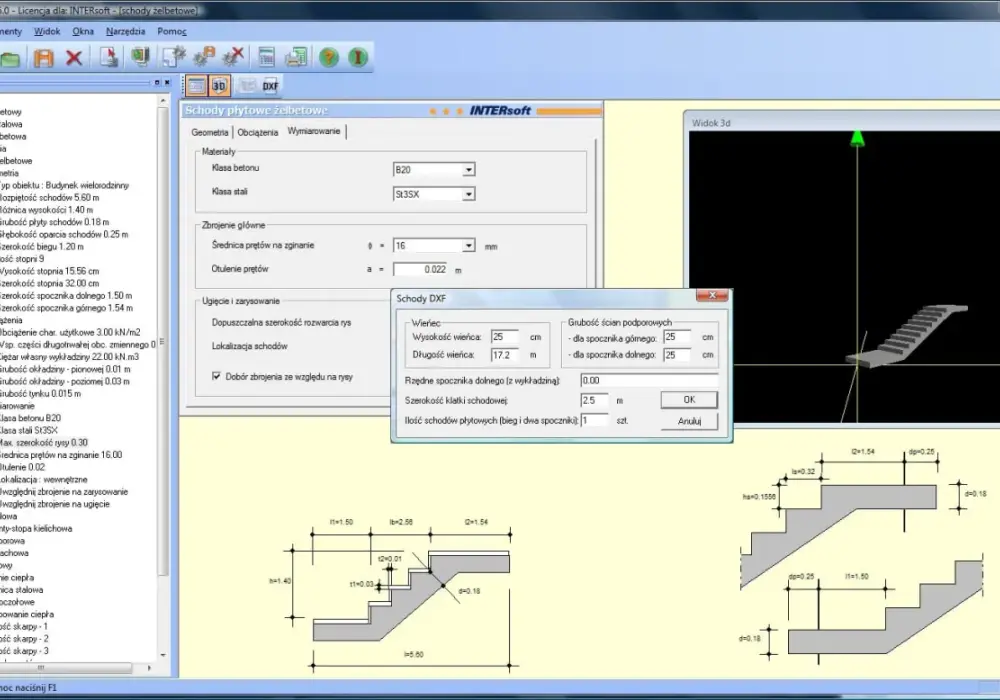The image size is (1000, 700).
Task: Close the Schody DXF dialog
Action: pos(712,295)
